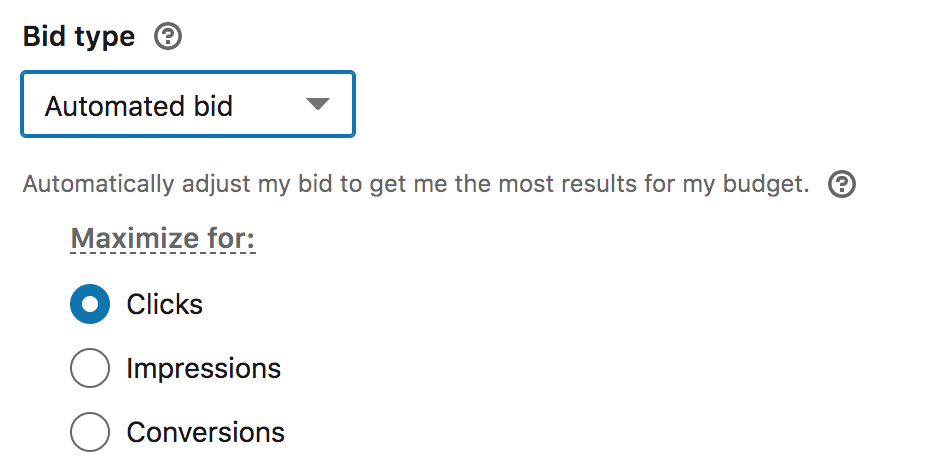
Task: Click the 'Bid type' heading label
Action: [x=78, y=37]
